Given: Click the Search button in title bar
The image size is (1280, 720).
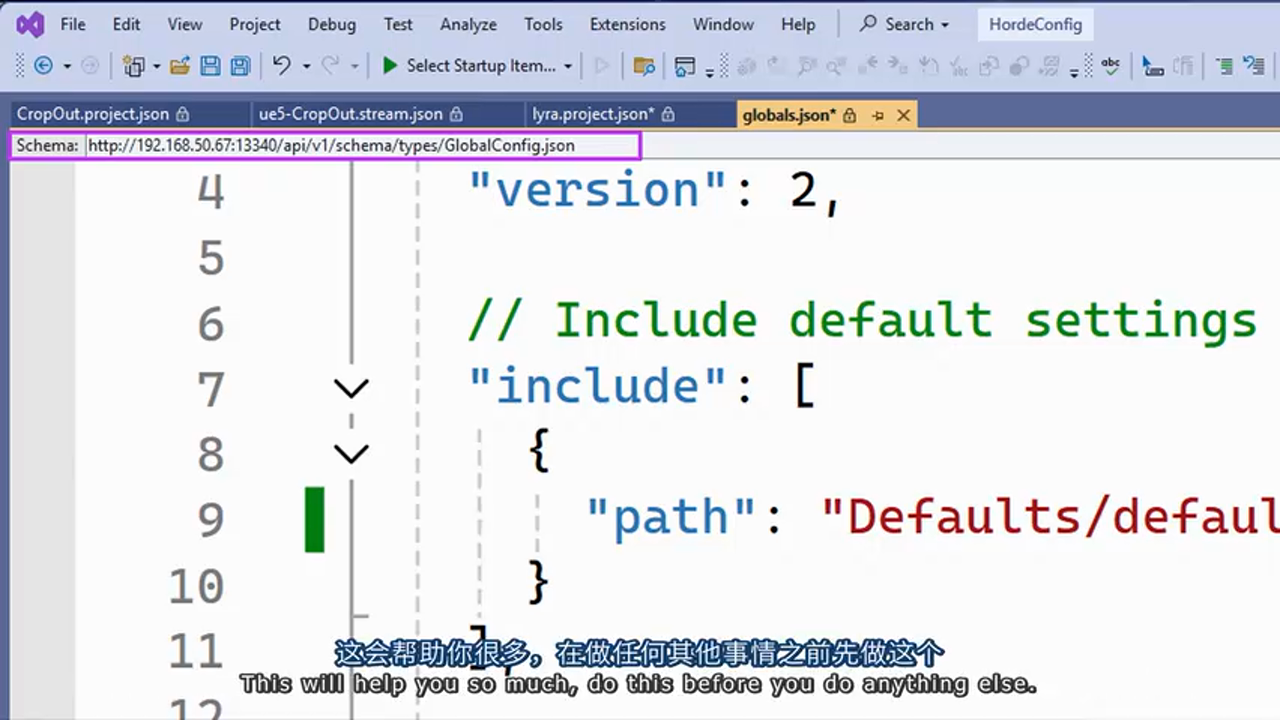Looking at the screenshot, I should click(904, 24).
